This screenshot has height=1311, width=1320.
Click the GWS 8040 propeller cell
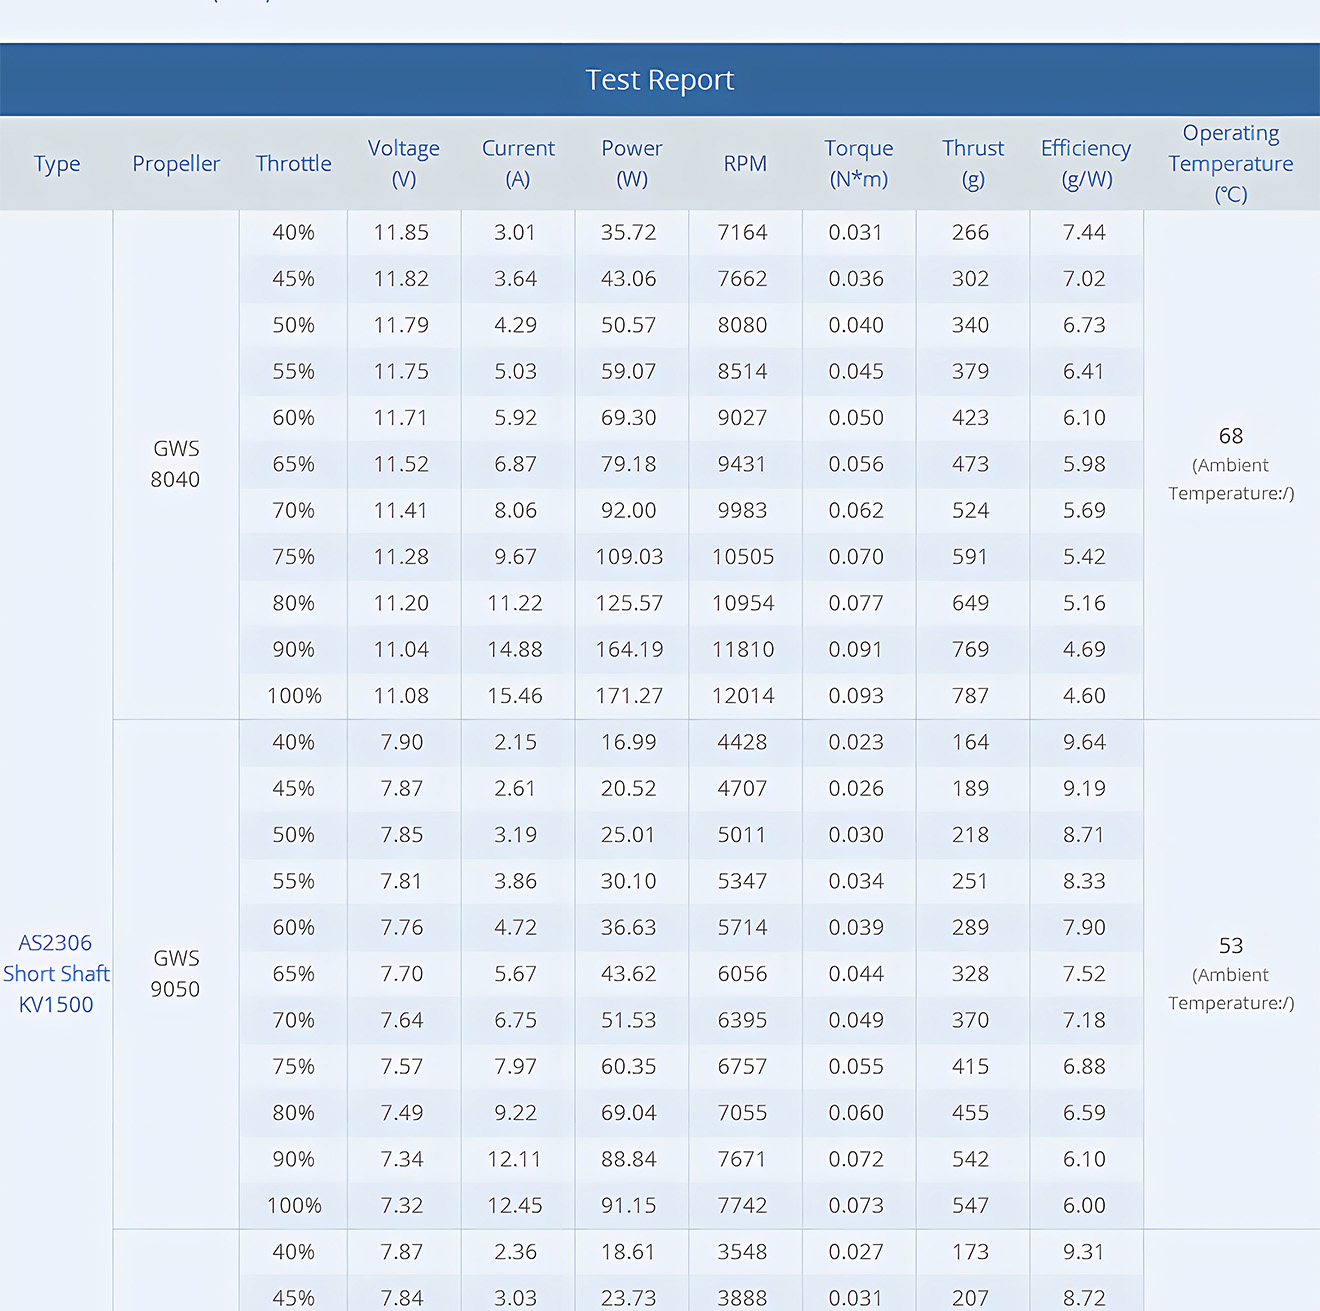[x=176, y=464]
